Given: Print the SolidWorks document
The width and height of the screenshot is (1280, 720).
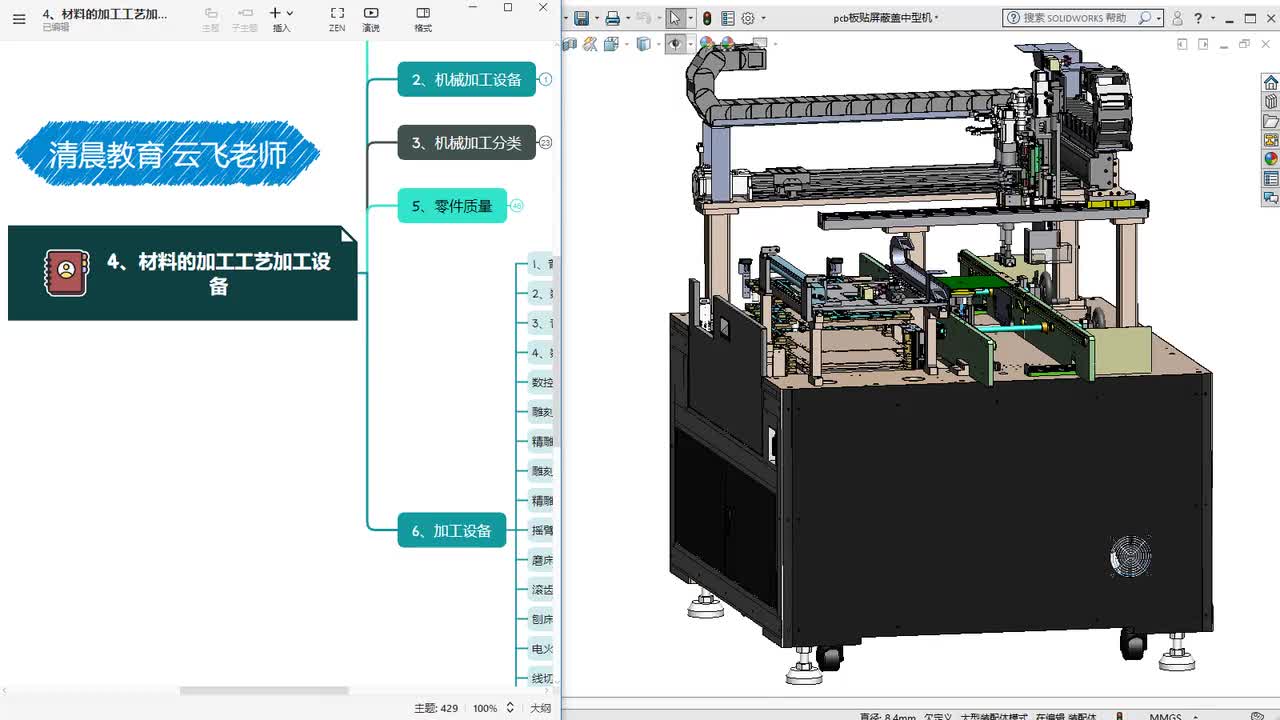Looking at the screenshot, I should [612, 18].
